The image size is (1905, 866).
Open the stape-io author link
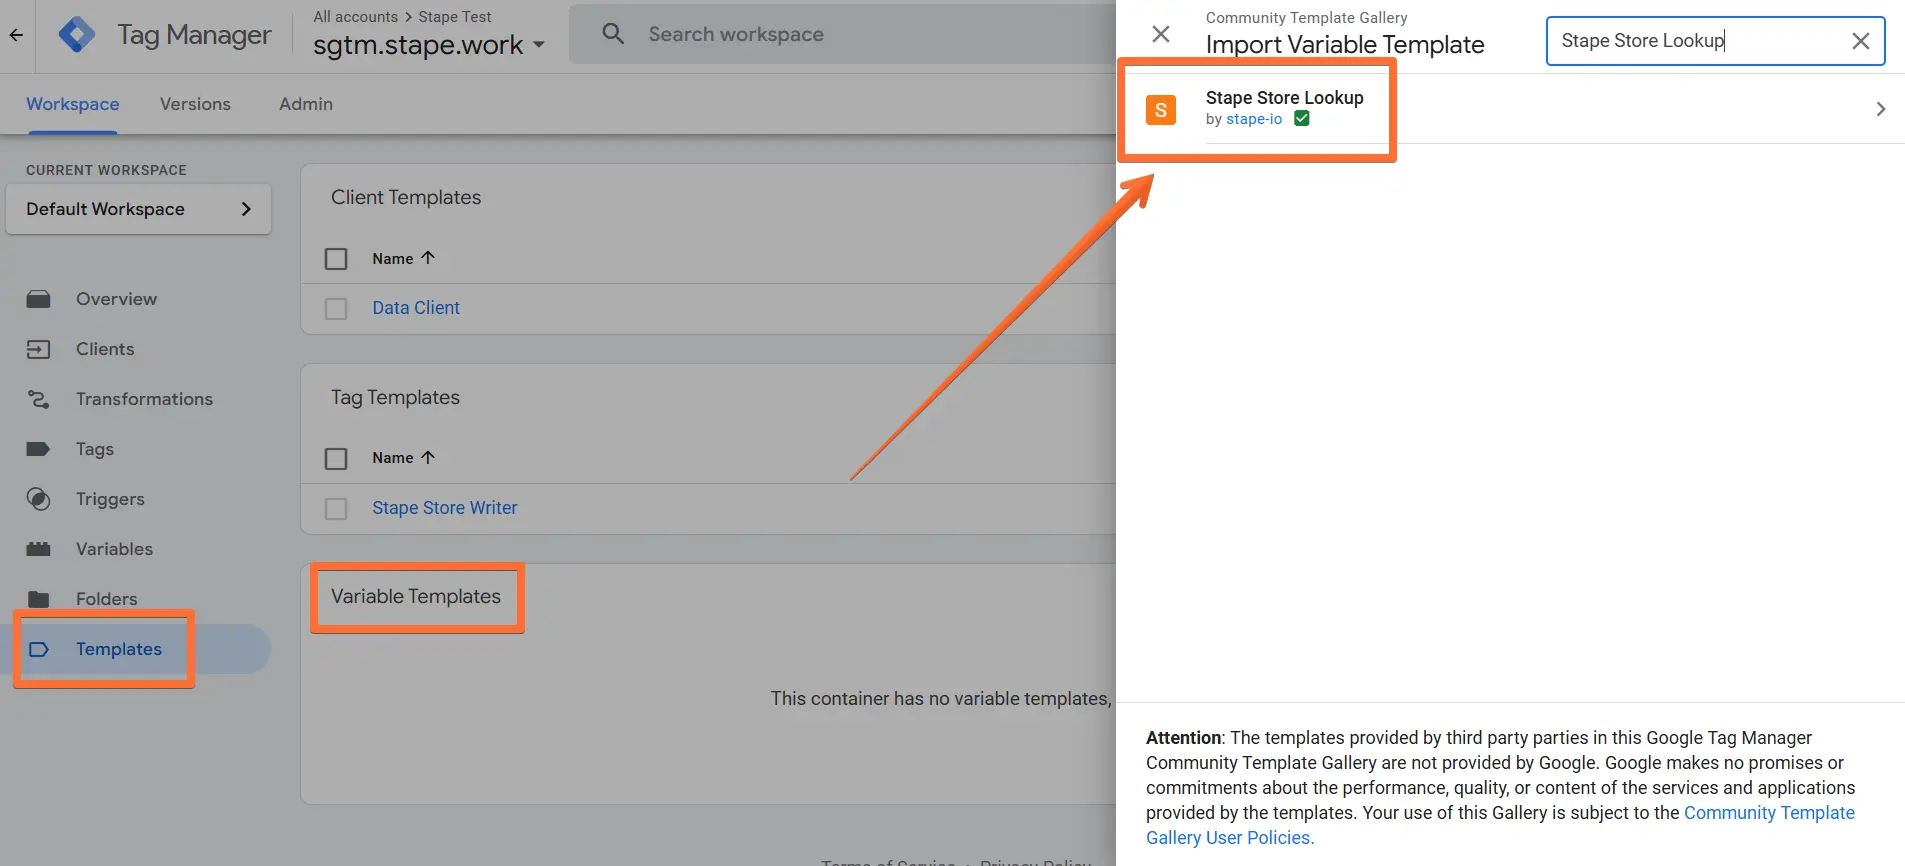(1254, 119)
